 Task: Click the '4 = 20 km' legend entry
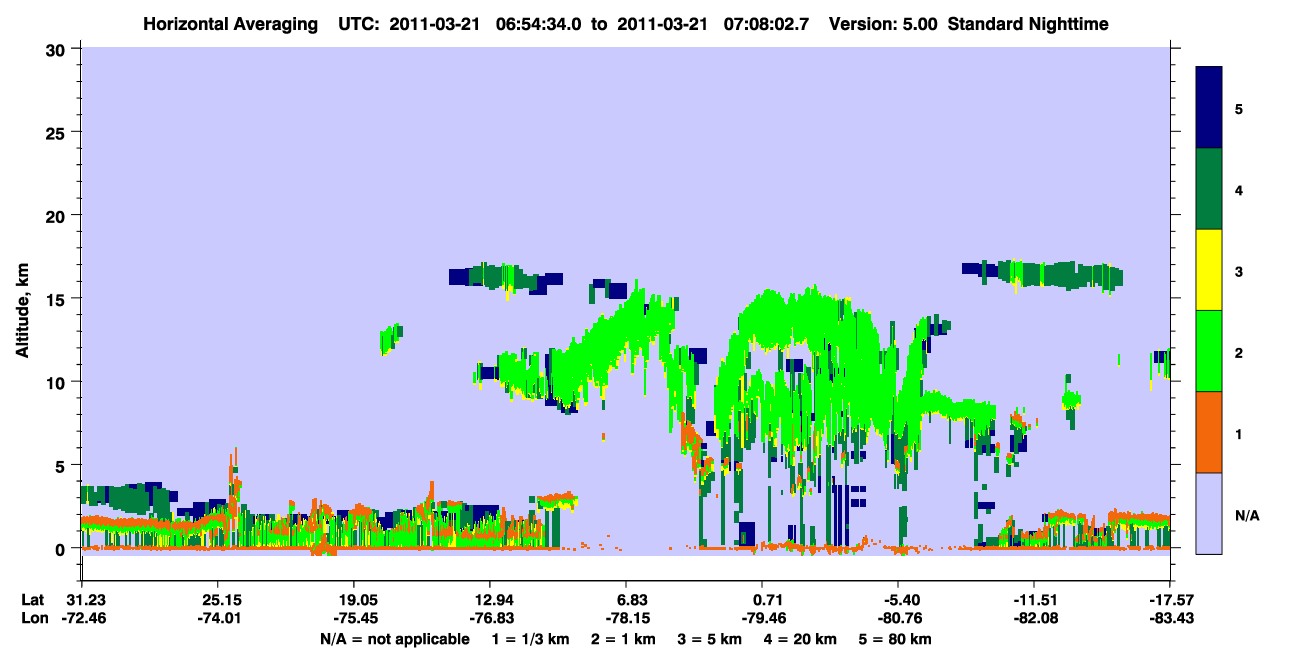tap(803, 639)
